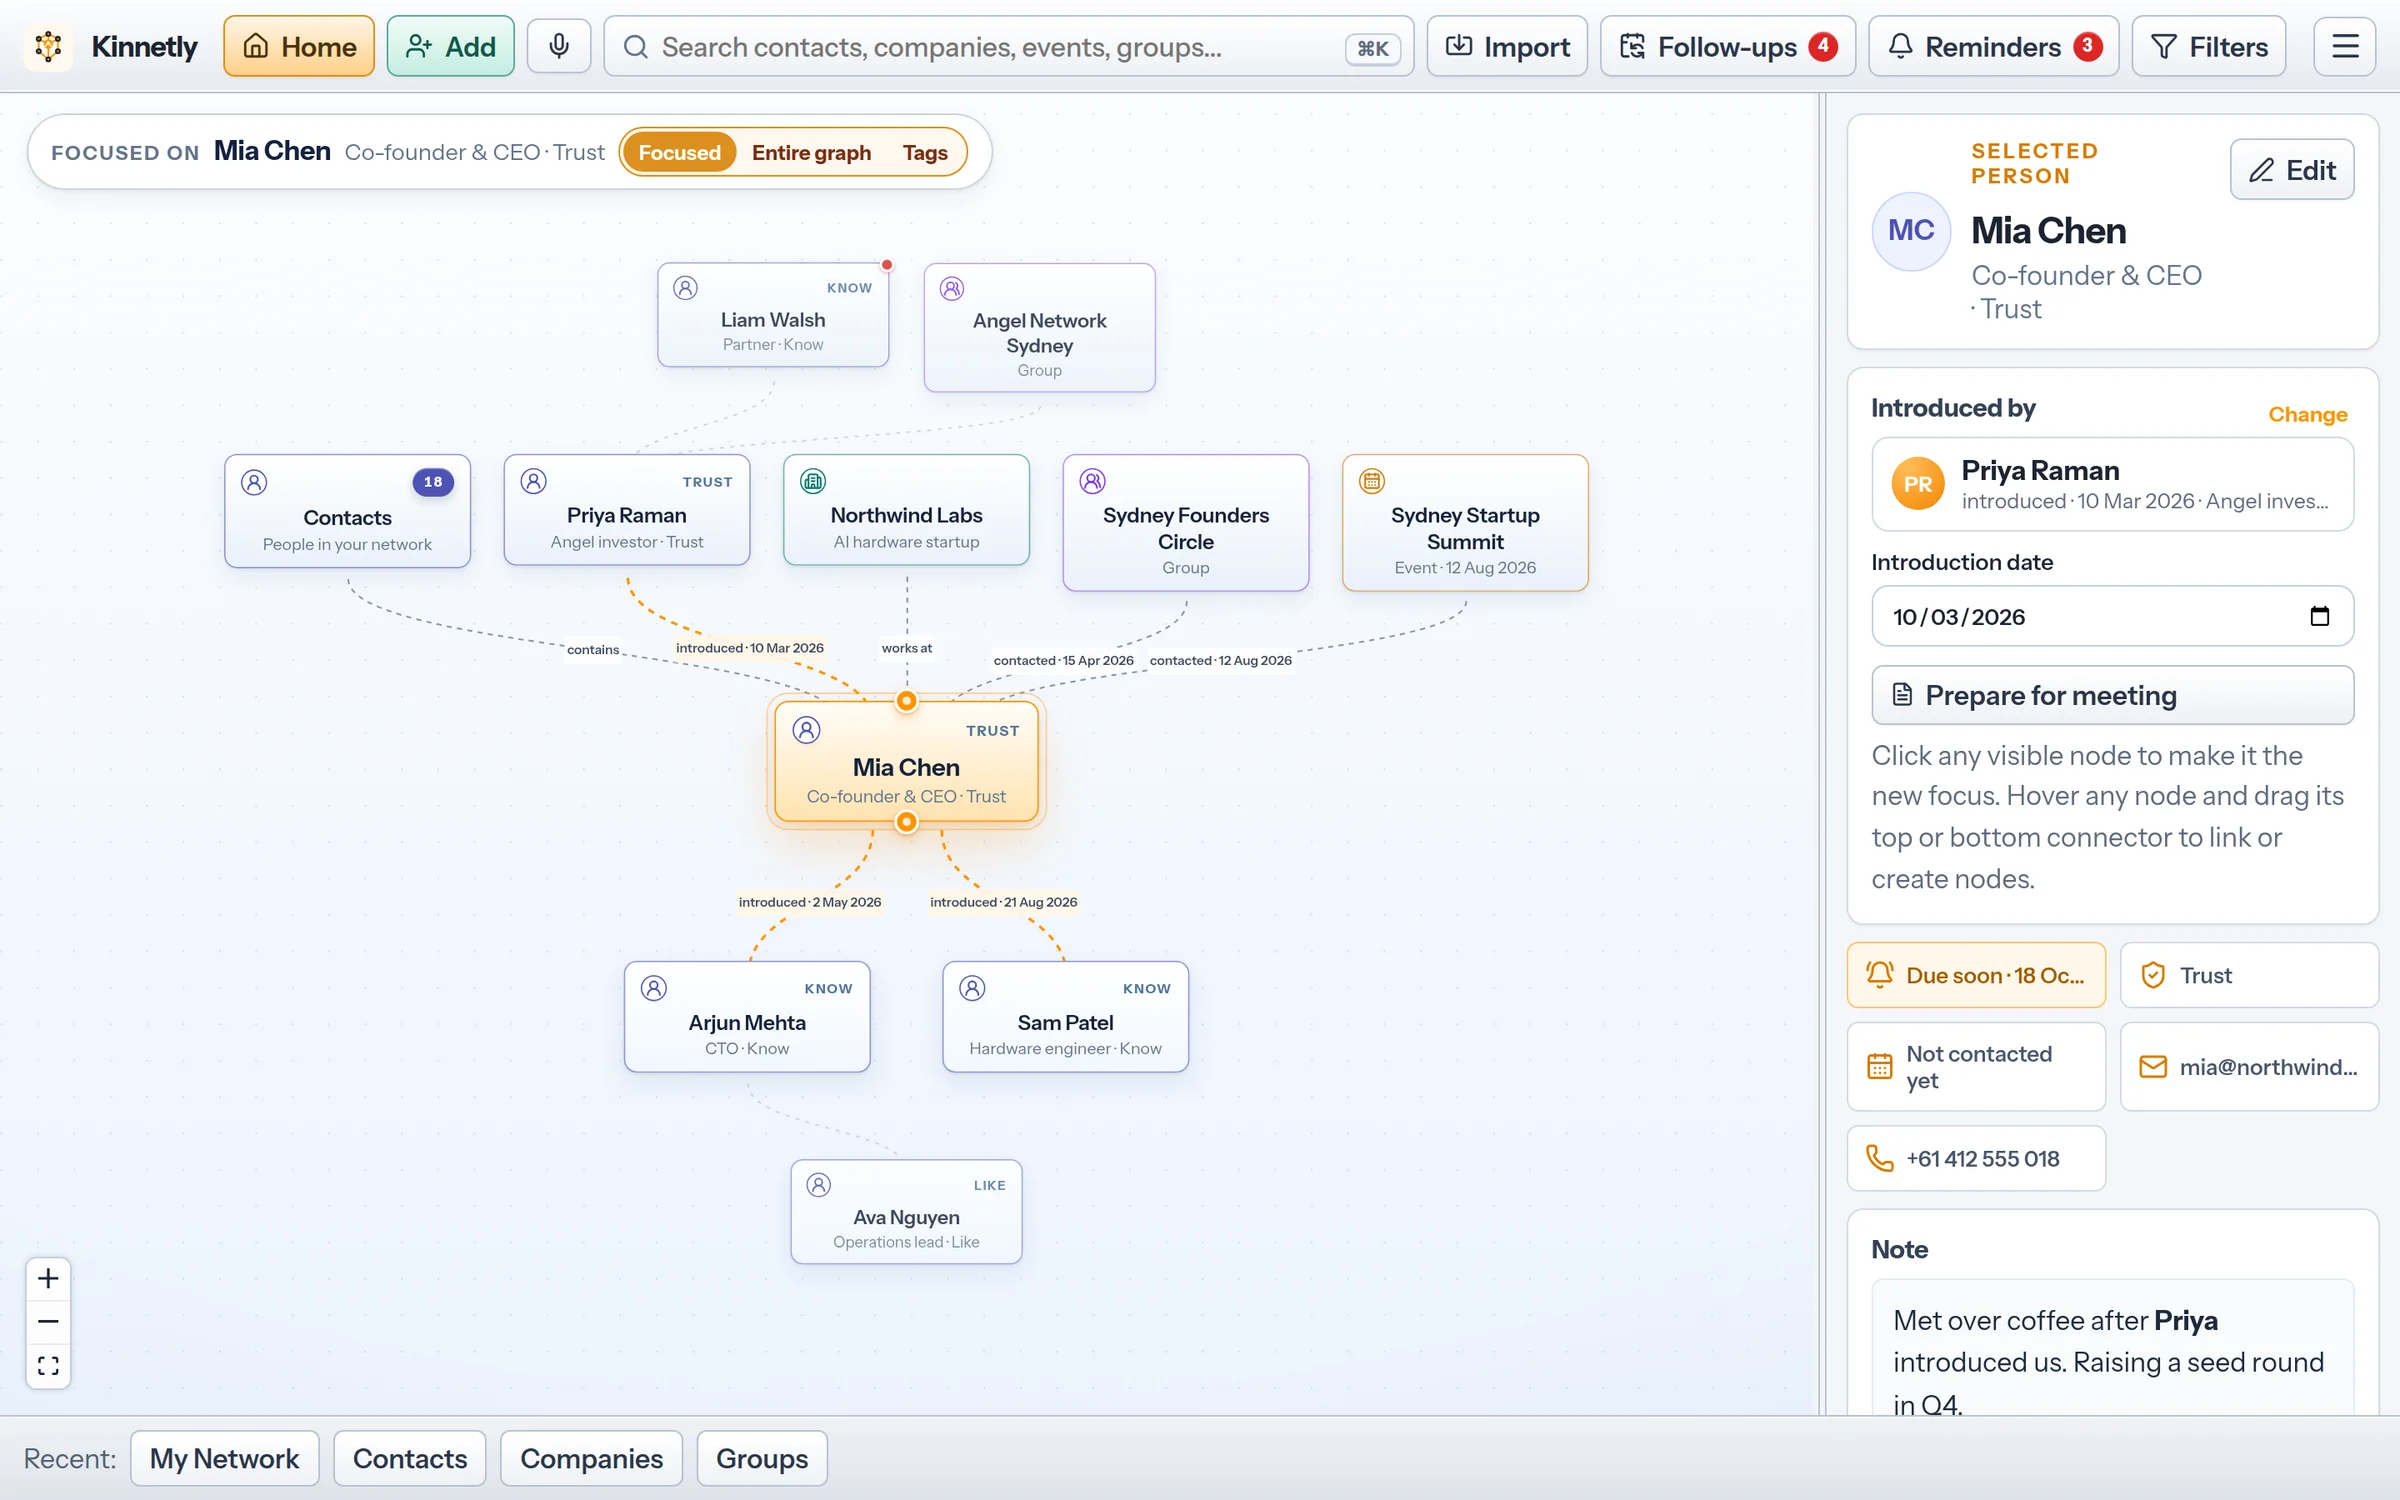Open the hamburger menu icon
The width and height of the screenshot is (2400, 1500).
[x=2345, y=46]
